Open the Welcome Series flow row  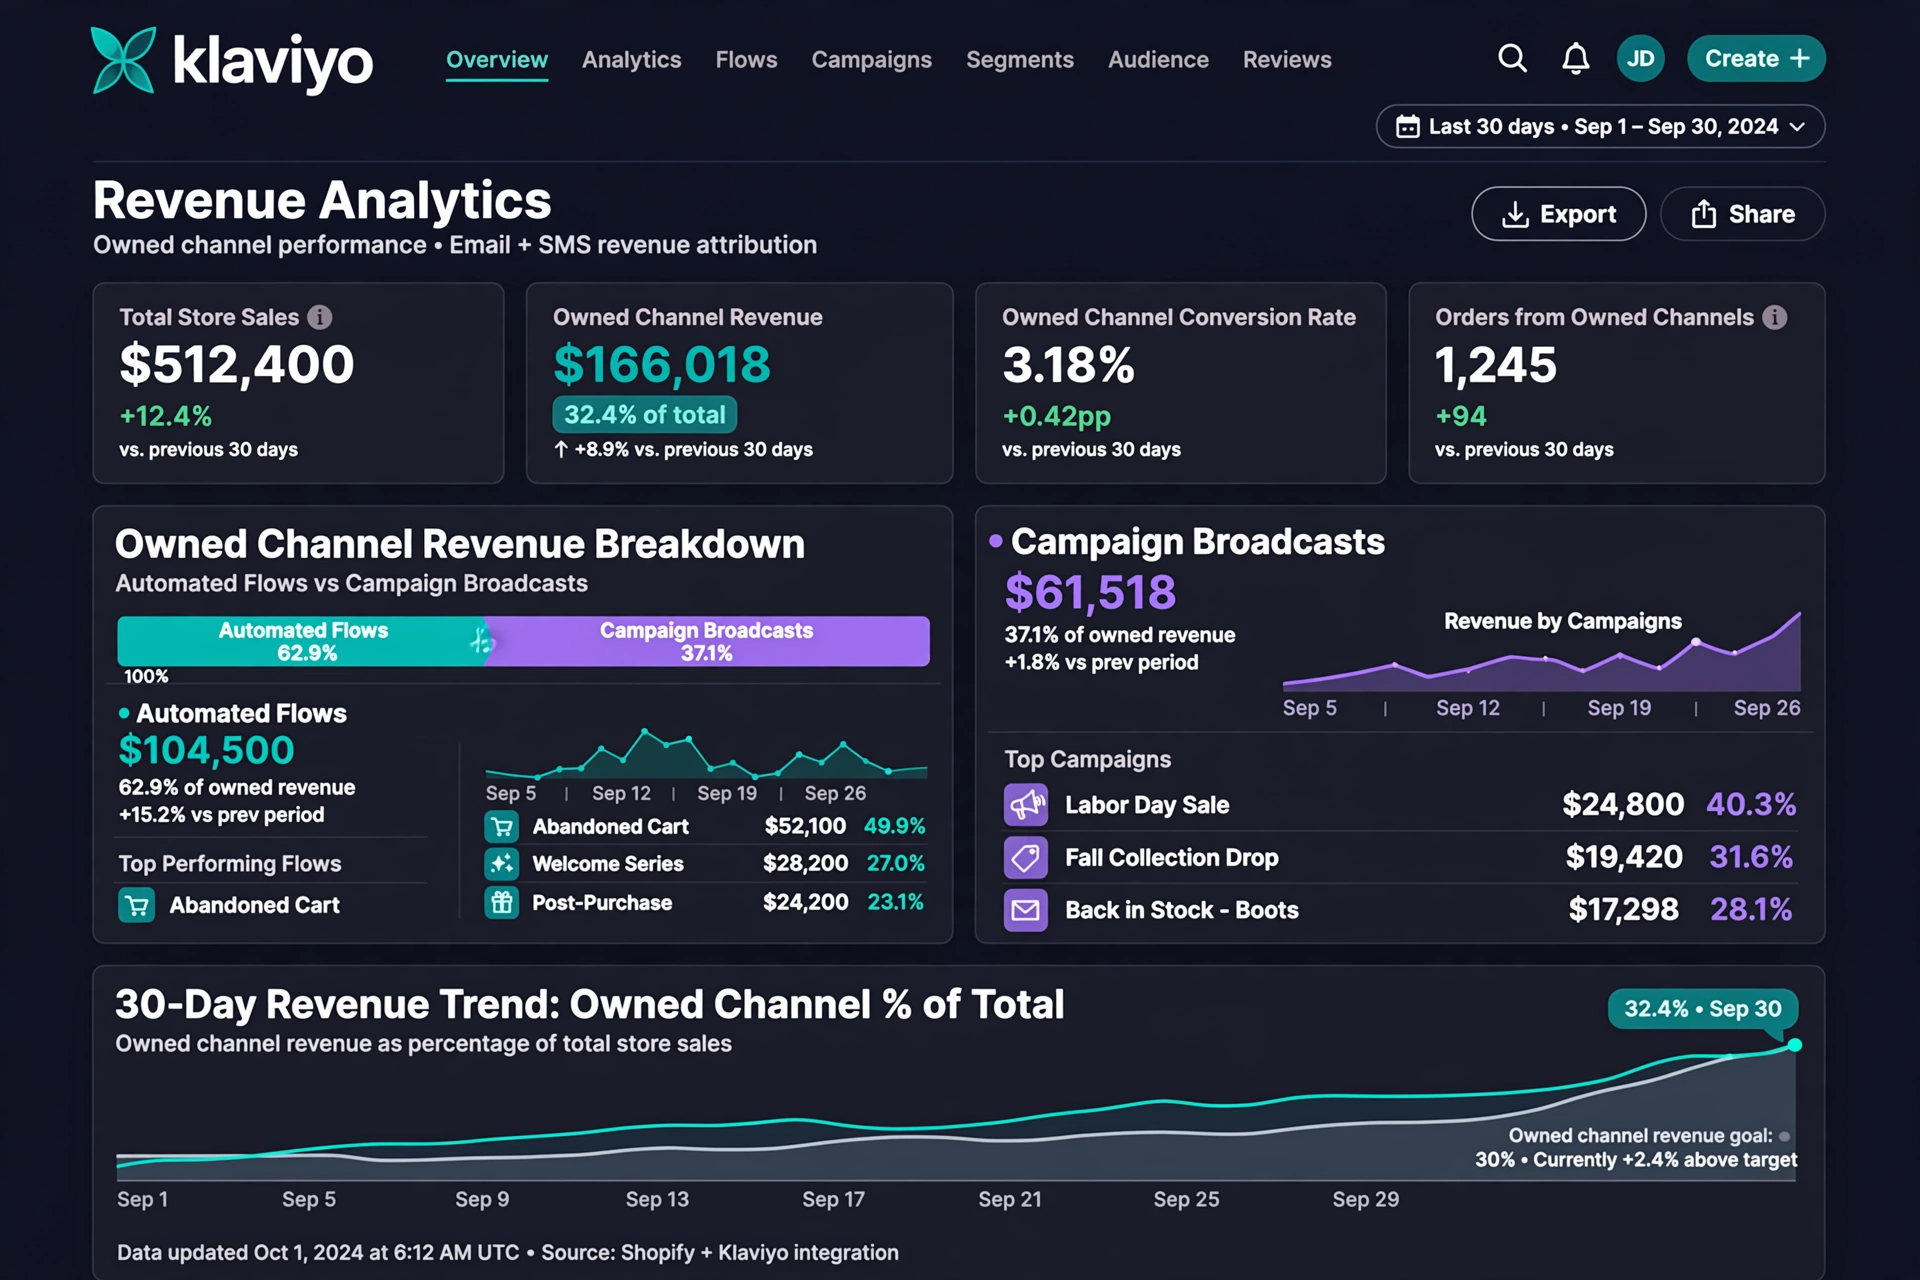click(705, 864)
